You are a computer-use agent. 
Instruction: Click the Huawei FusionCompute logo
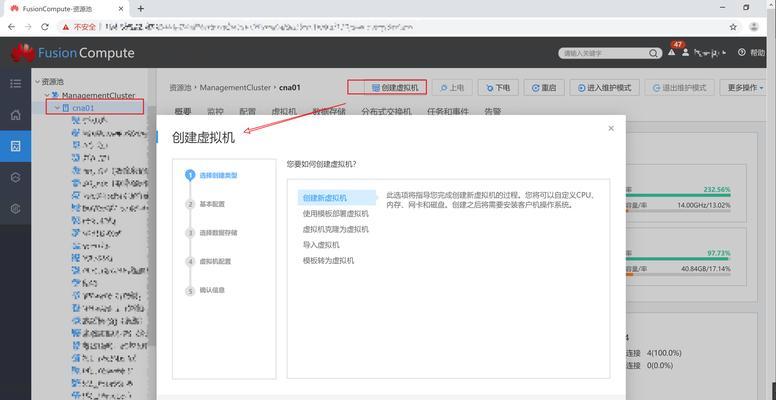(x=73, y=52)
